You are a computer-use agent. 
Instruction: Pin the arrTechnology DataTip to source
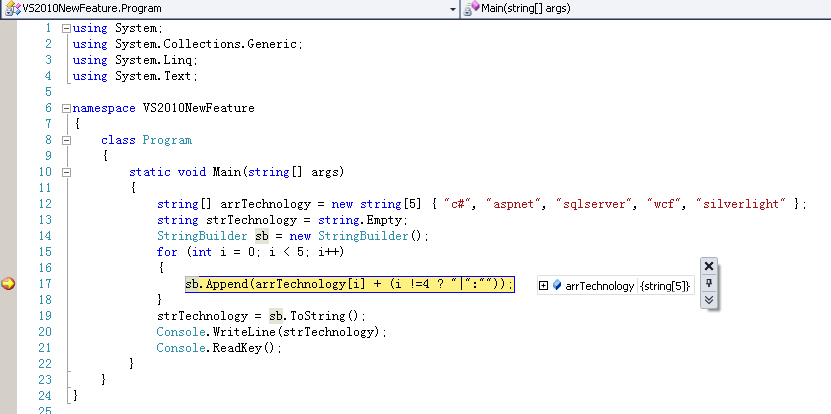click(709, 283)
